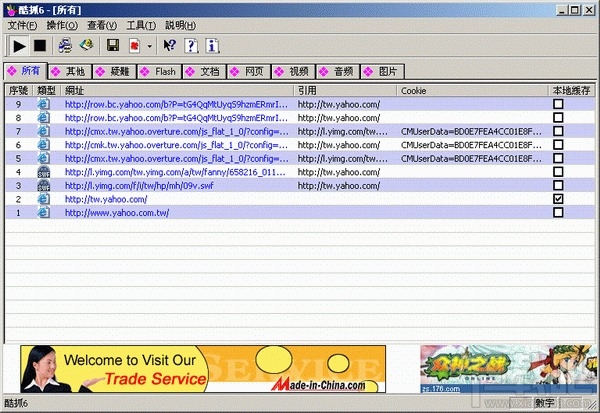Click the web page icon in row 2
Image resolution: width=600 pixels, height=413 pixels.
pyautogui.click(x=44, y=199)
